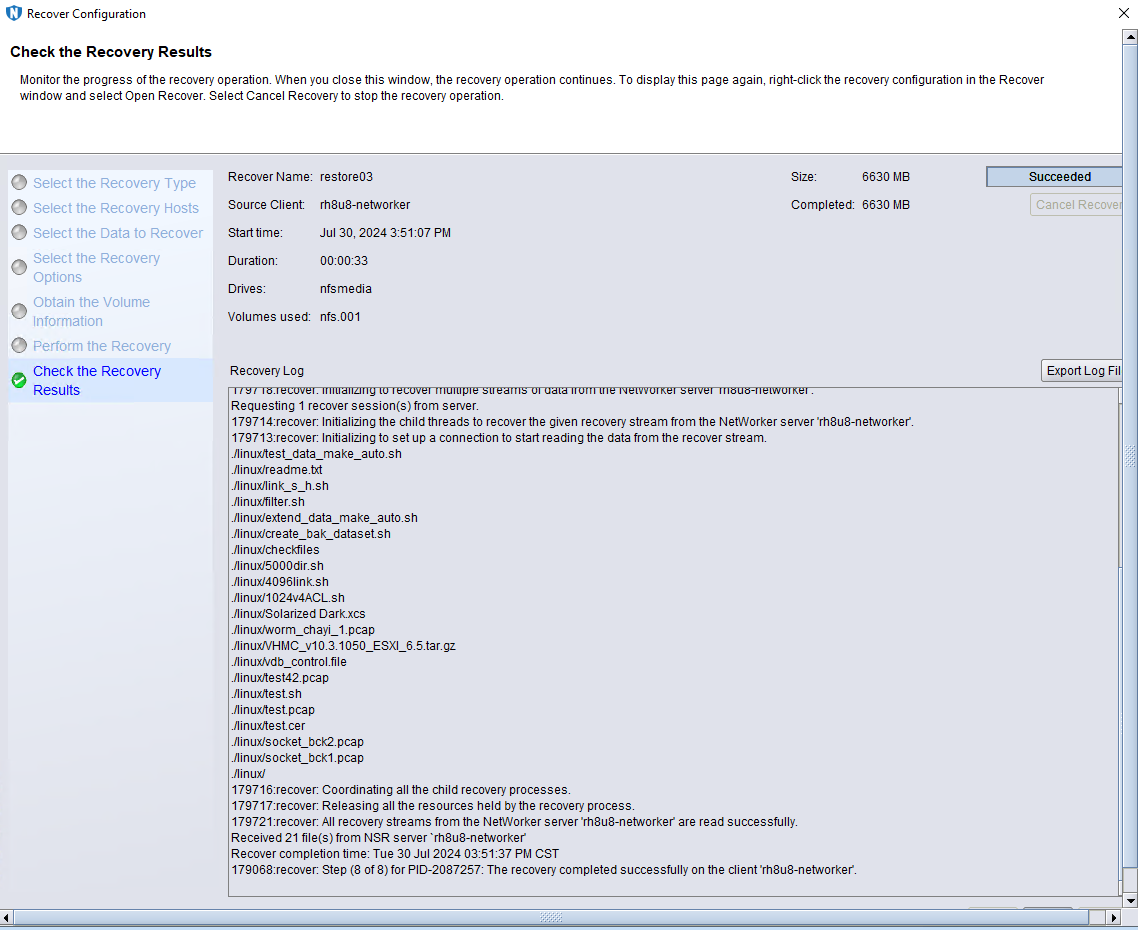Viewport: 1138px width, 930px height.
Task: Jump to Select the Recovery Options step
Action: pos(96,268)
